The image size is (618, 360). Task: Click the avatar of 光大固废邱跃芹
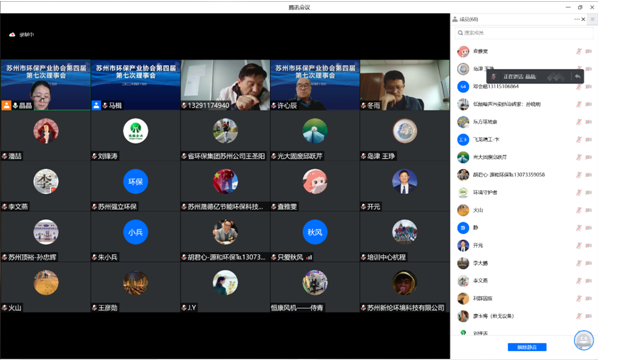[x=315, y=131]
